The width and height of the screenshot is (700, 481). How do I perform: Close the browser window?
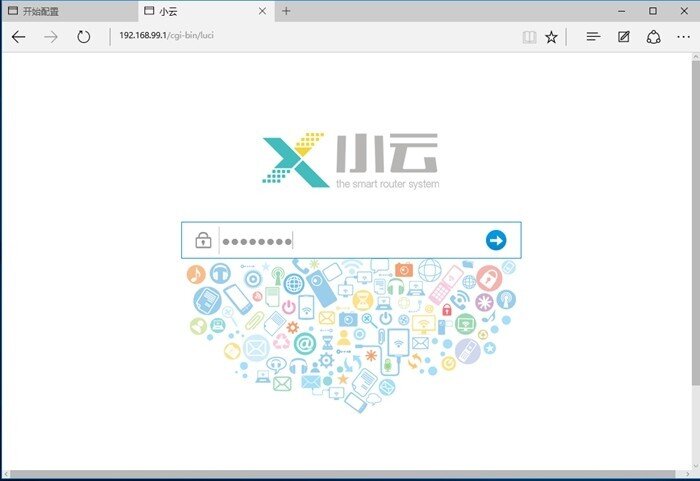click(x=684, y=11)
